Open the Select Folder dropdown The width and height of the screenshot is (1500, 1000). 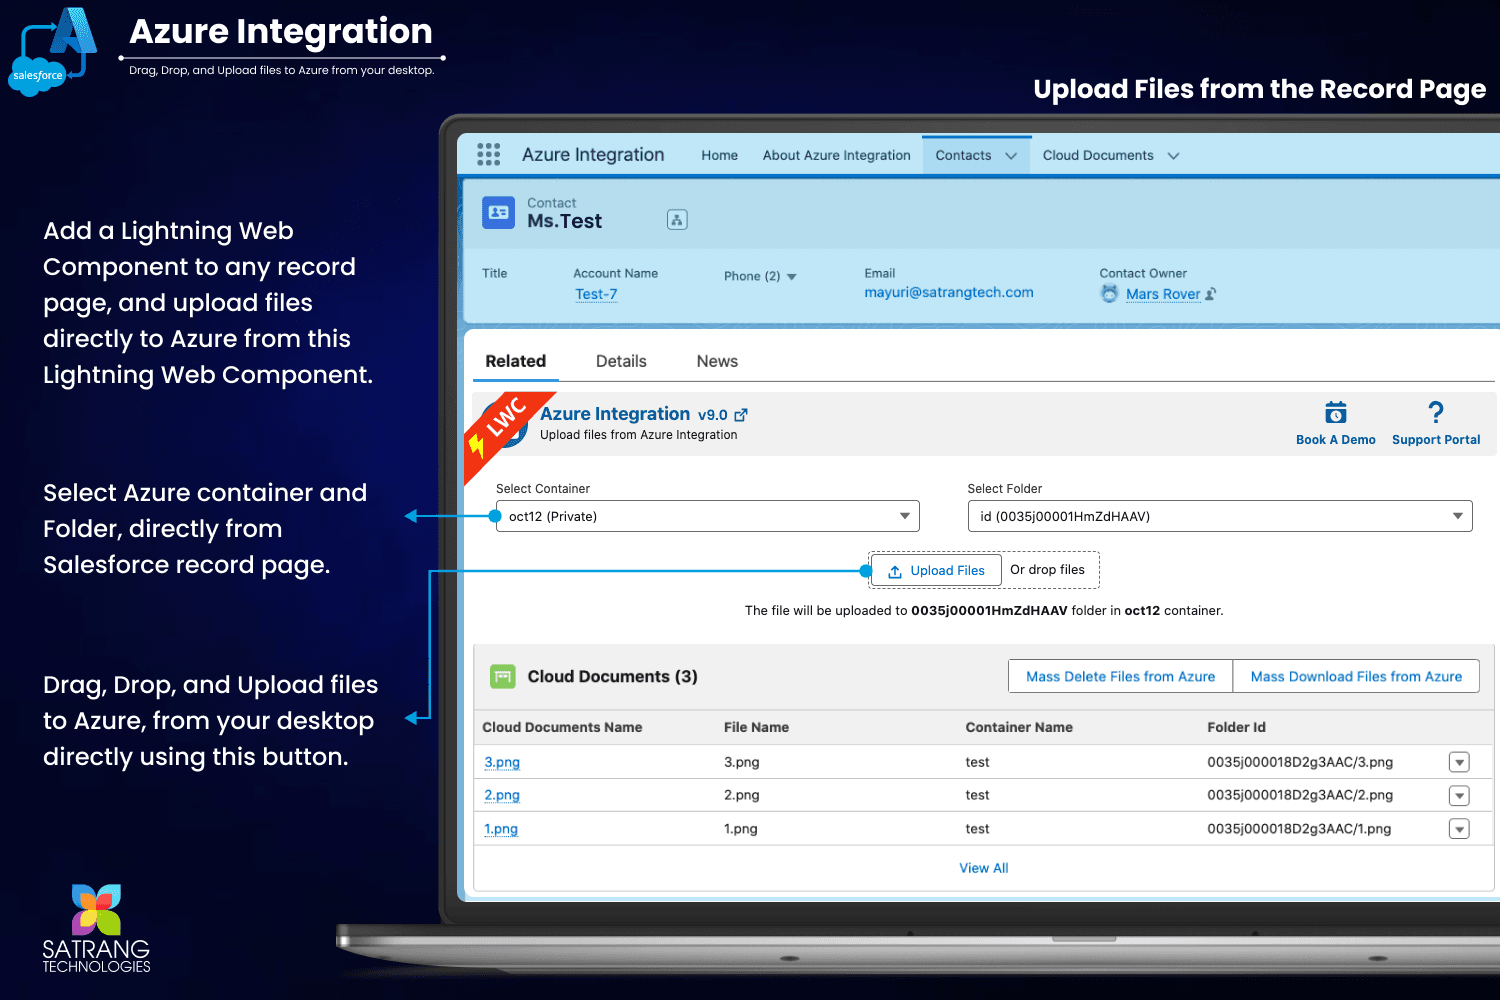1220,516
